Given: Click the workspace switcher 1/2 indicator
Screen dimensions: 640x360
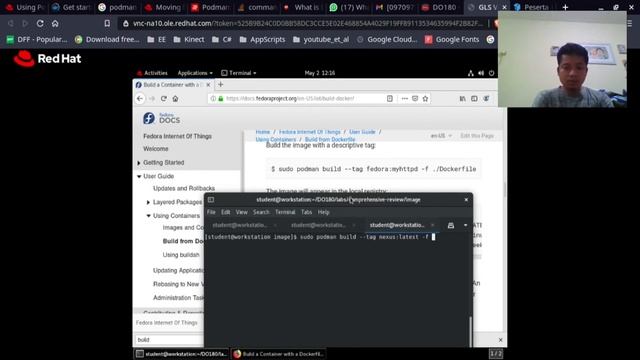Looking at the screenshot, I should click(x=496, y=354).
